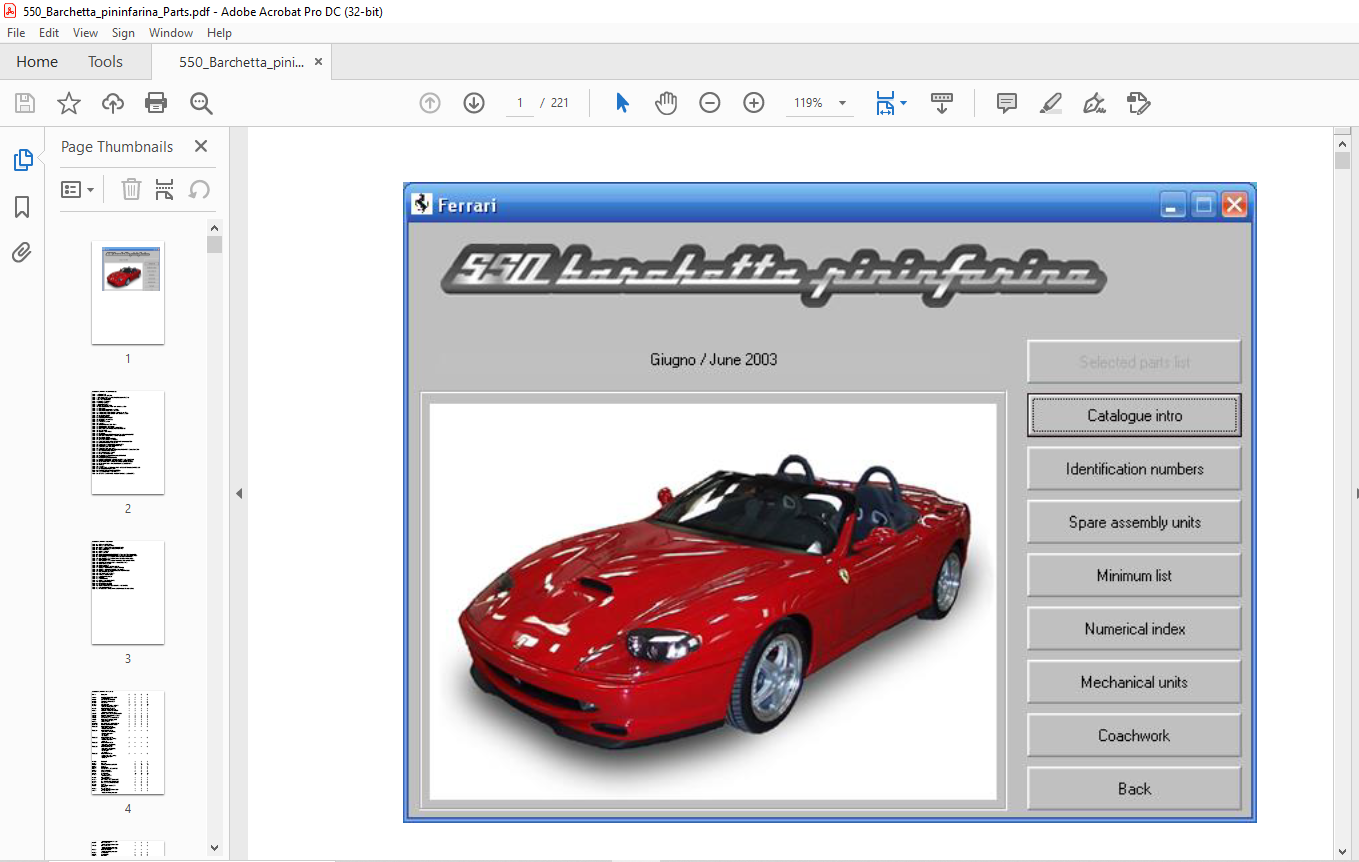Screen dimensions: 1359x862
Task: Activate the Hand pan tool
Action: (x=666, y=103)
